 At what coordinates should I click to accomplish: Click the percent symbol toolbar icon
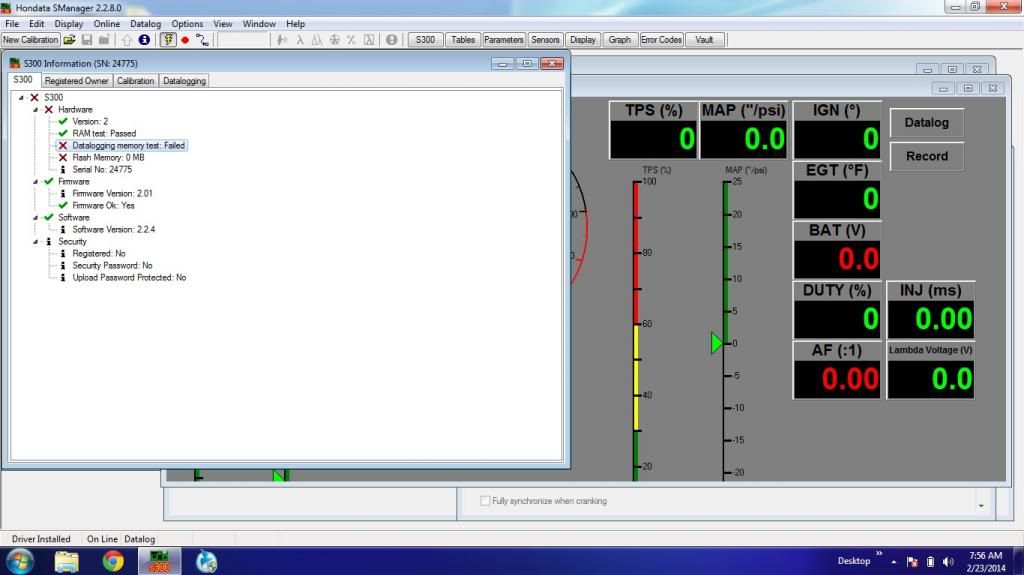(x=351, y=40)
